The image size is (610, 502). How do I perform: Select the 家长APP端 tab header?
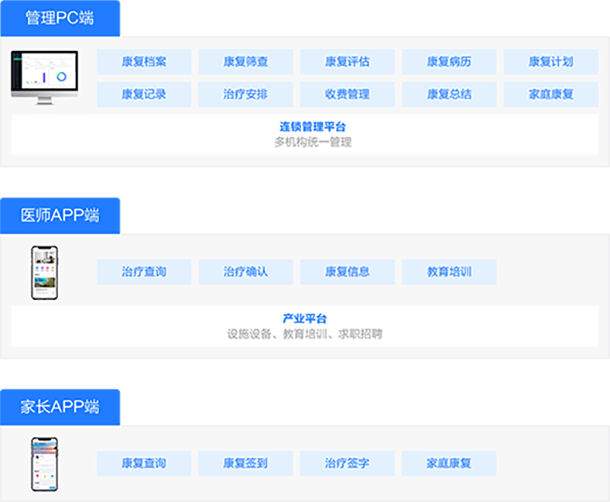click(x=62, y=406)
